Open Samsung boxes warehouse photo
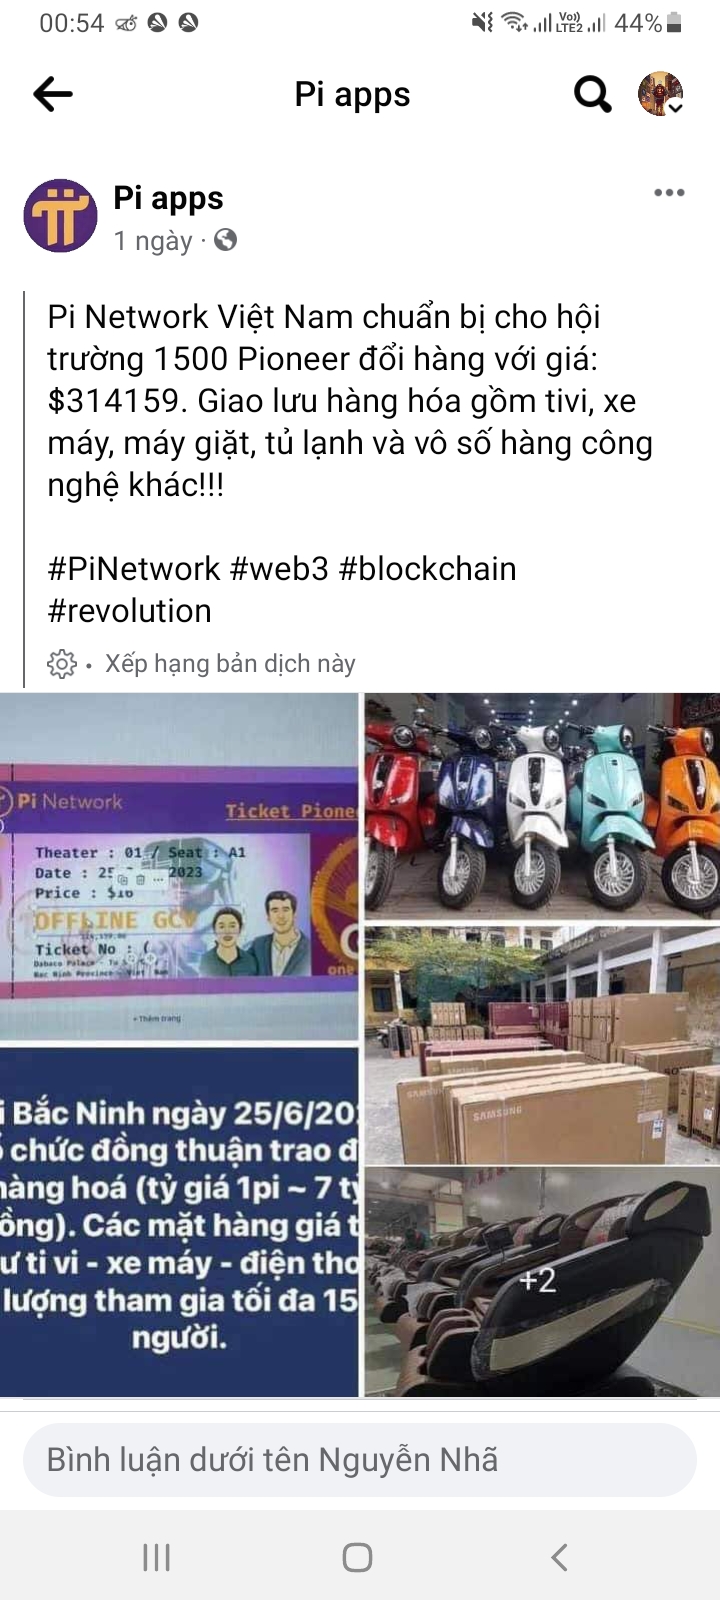 tap(542, 1044)
